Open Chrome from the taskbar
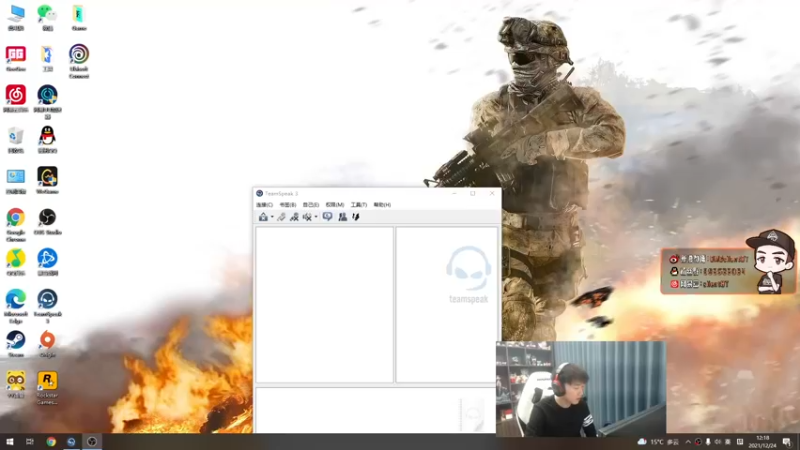 pyautogui.click(x=51, y=442)
